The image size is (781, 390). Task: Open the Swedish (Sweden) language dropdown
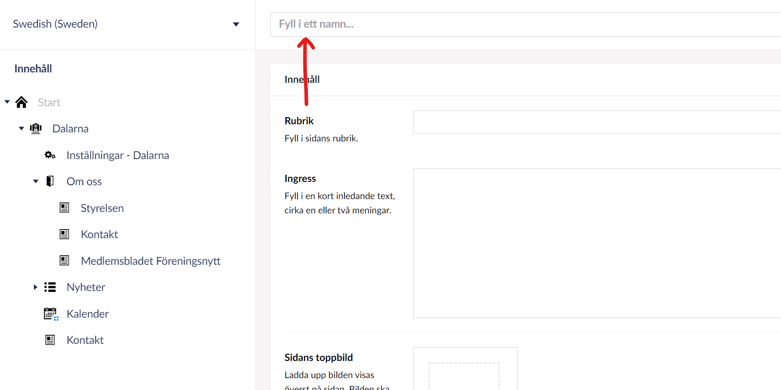pos(126,24)
